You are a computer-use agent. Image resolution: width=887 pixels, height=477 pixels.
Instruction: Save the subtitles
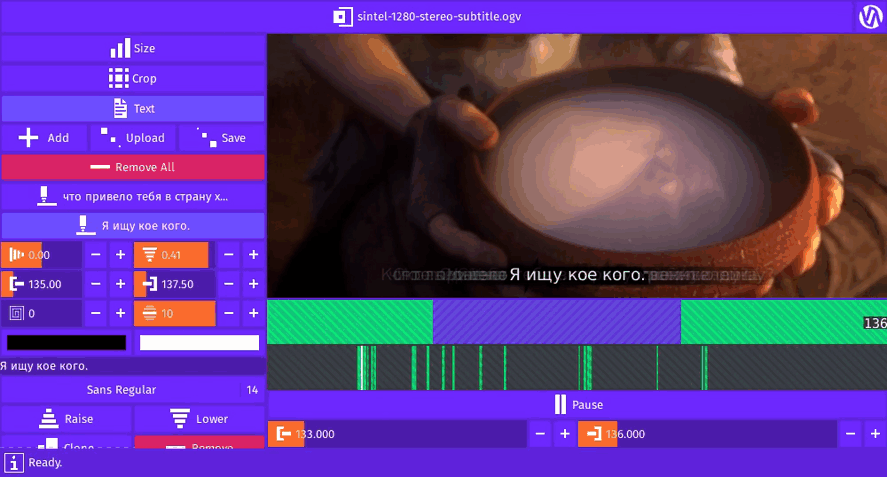click(x=222, y=138)
